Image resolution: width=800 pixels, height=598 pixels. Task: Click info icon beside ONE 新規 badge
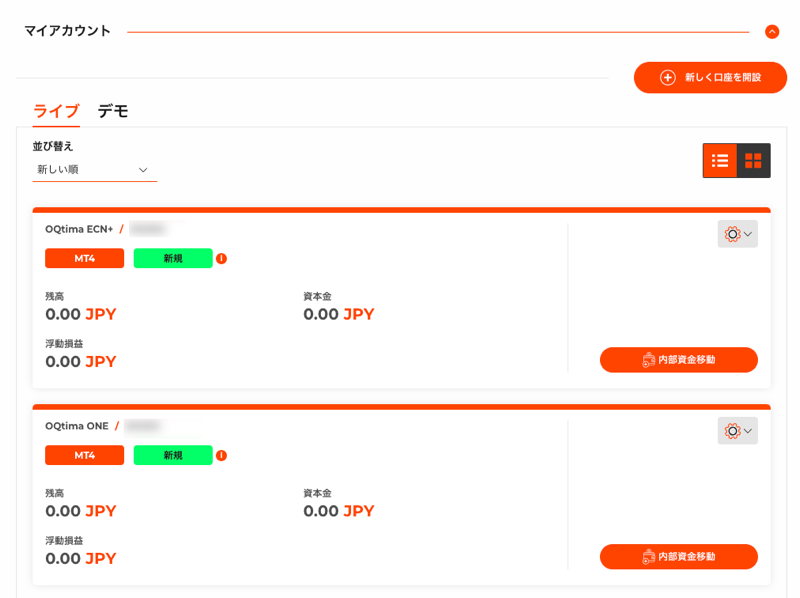(221, 456)
